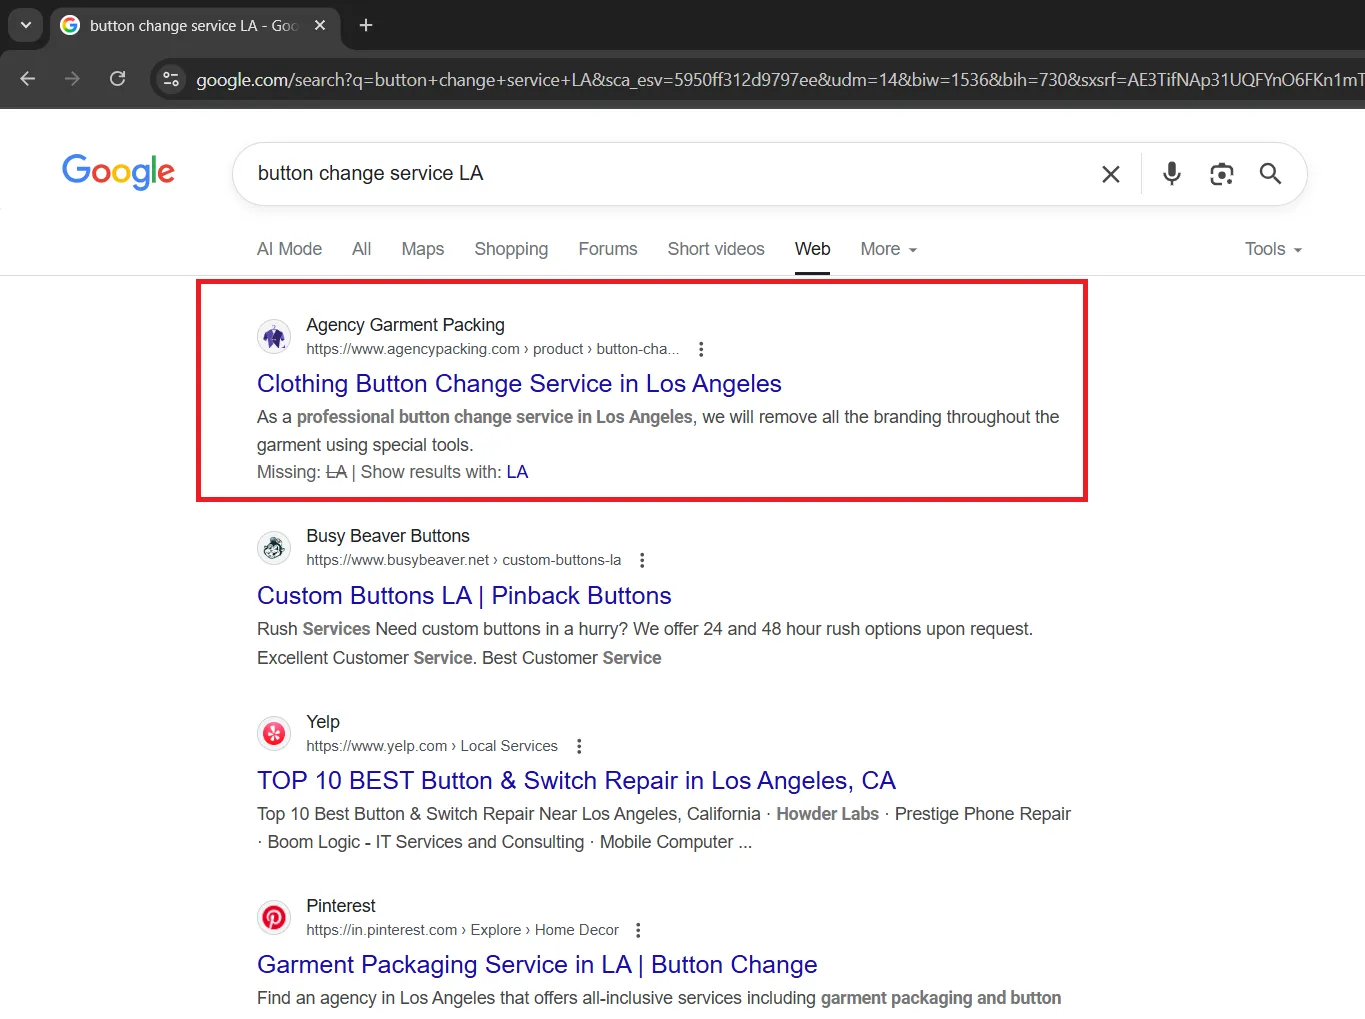Switch to the Shopping tab
This screenshot has height=1019, width=1365.
click(510, 249)
